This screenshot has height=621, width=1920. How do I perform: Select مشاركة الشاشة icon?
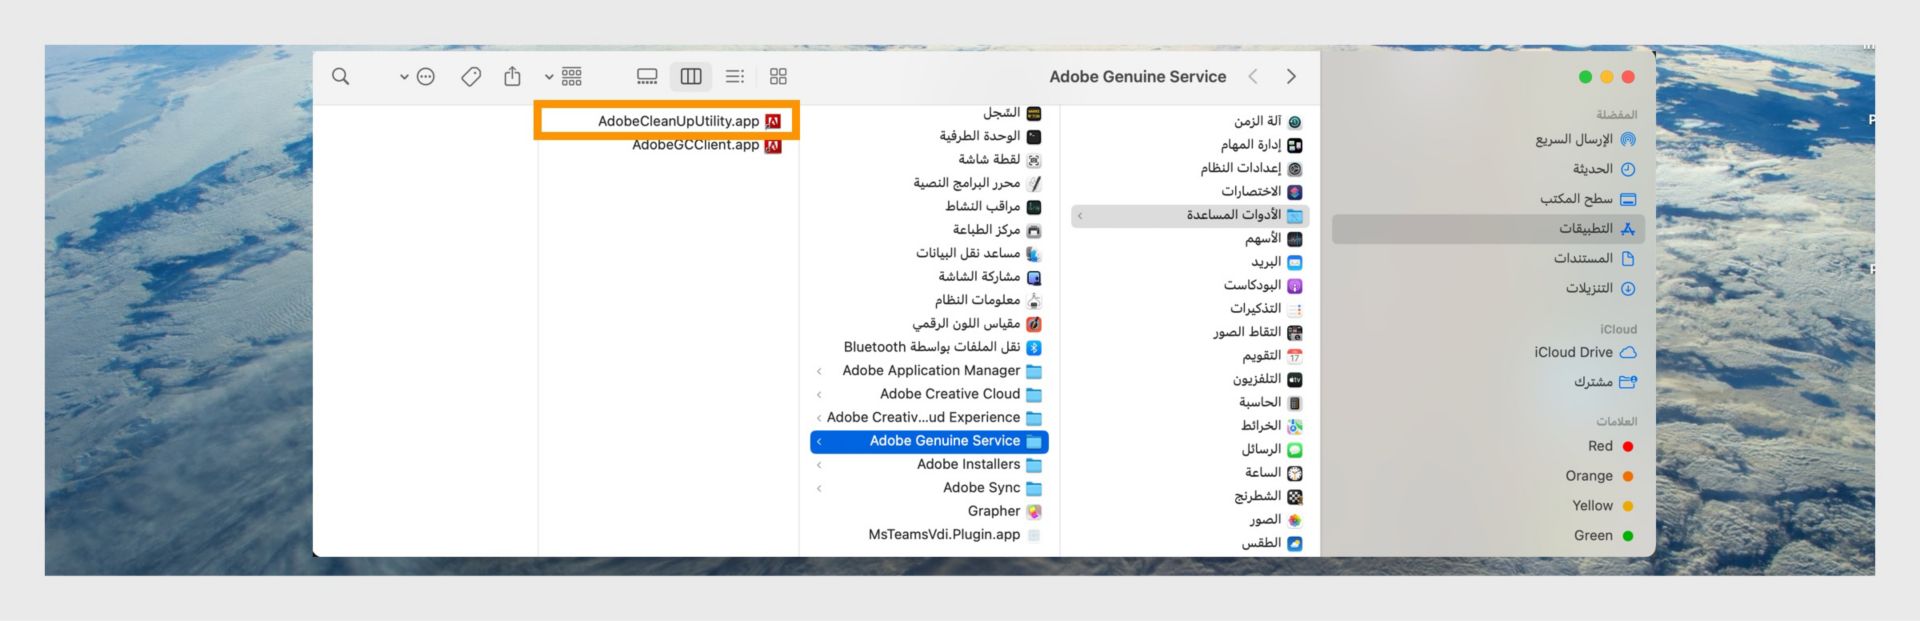pyautogui.click(x=1034, y=278)
